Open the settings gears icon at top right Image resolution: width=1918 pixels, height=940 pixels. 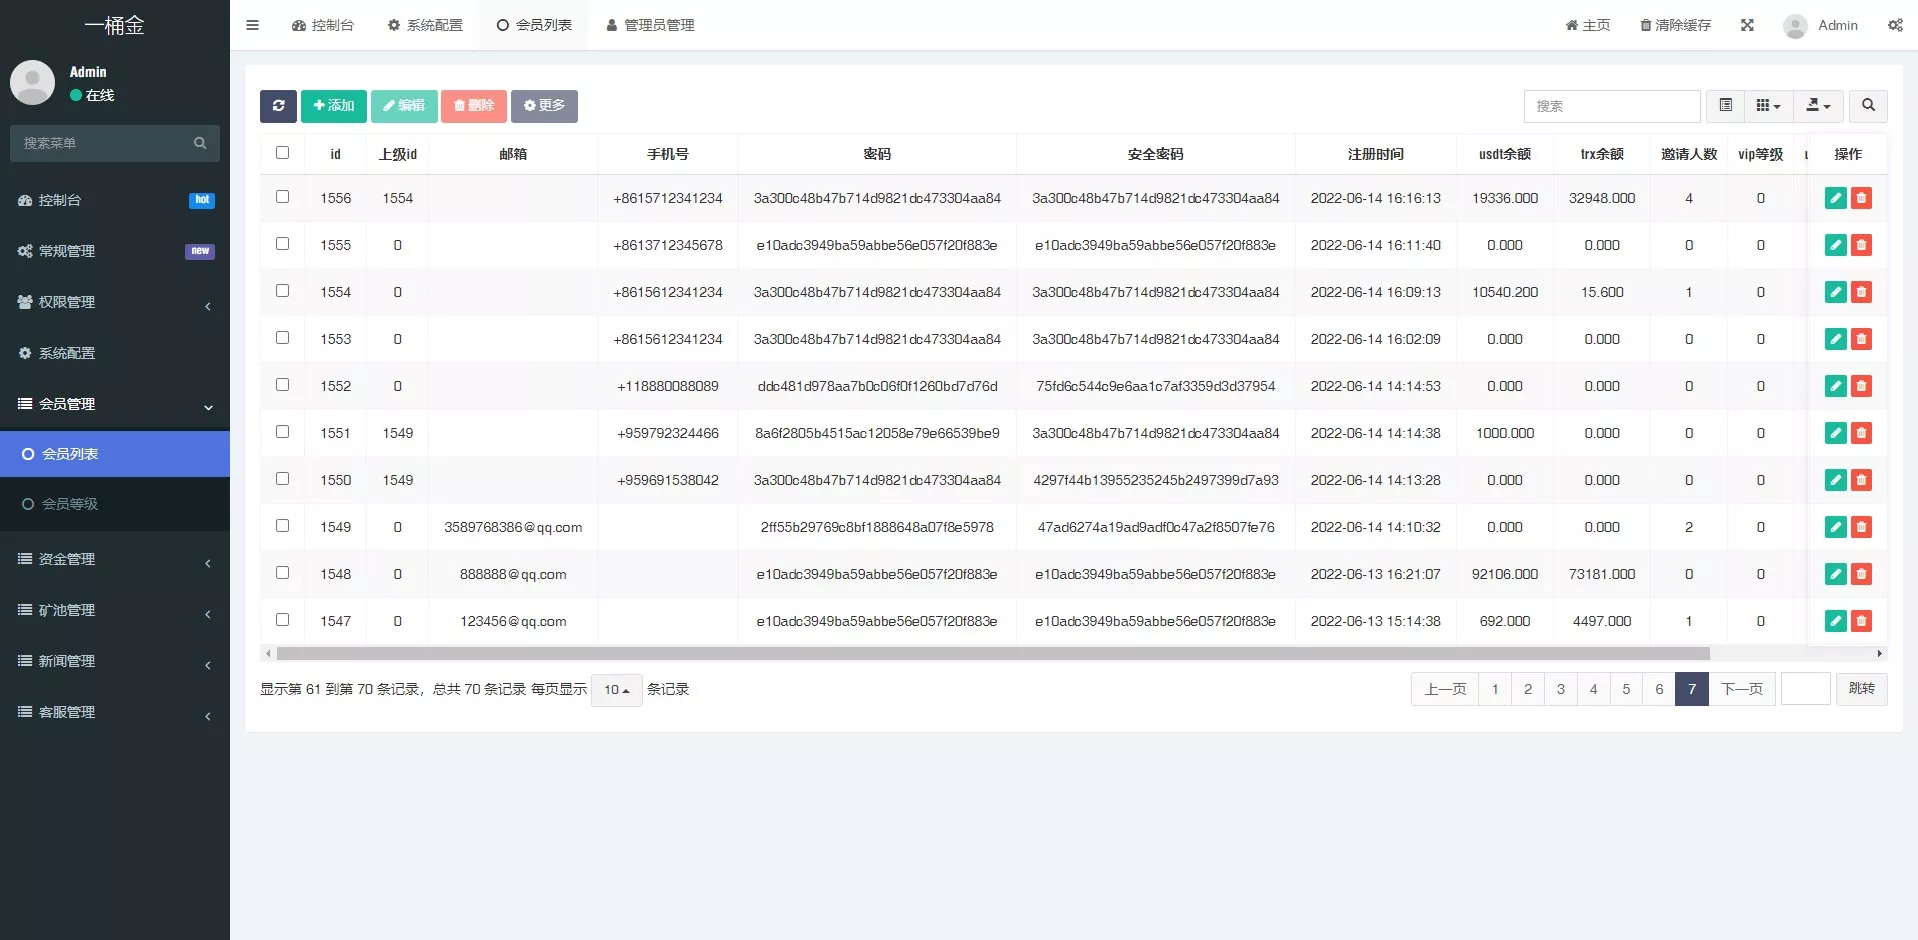click(x=1895, y=25)
